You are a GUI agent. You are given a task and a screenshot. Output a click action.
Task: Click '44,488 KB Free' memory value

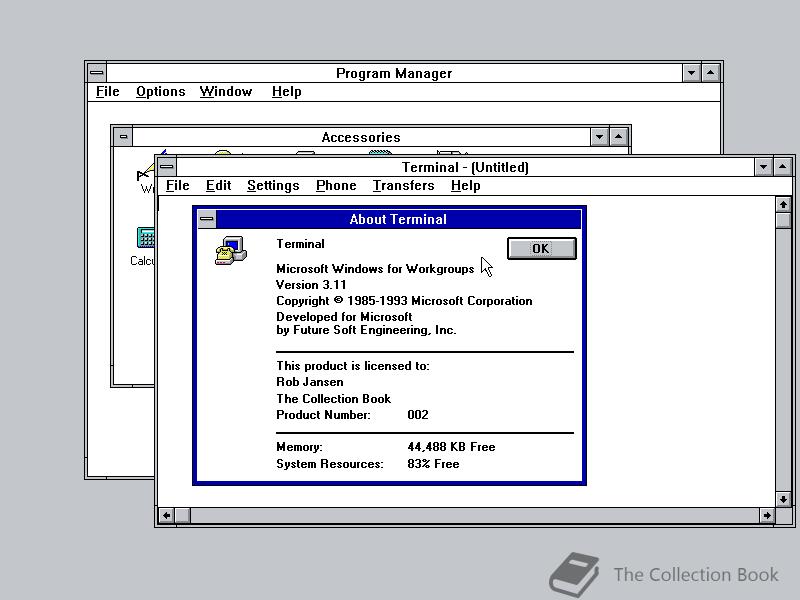tap(451, 447)
